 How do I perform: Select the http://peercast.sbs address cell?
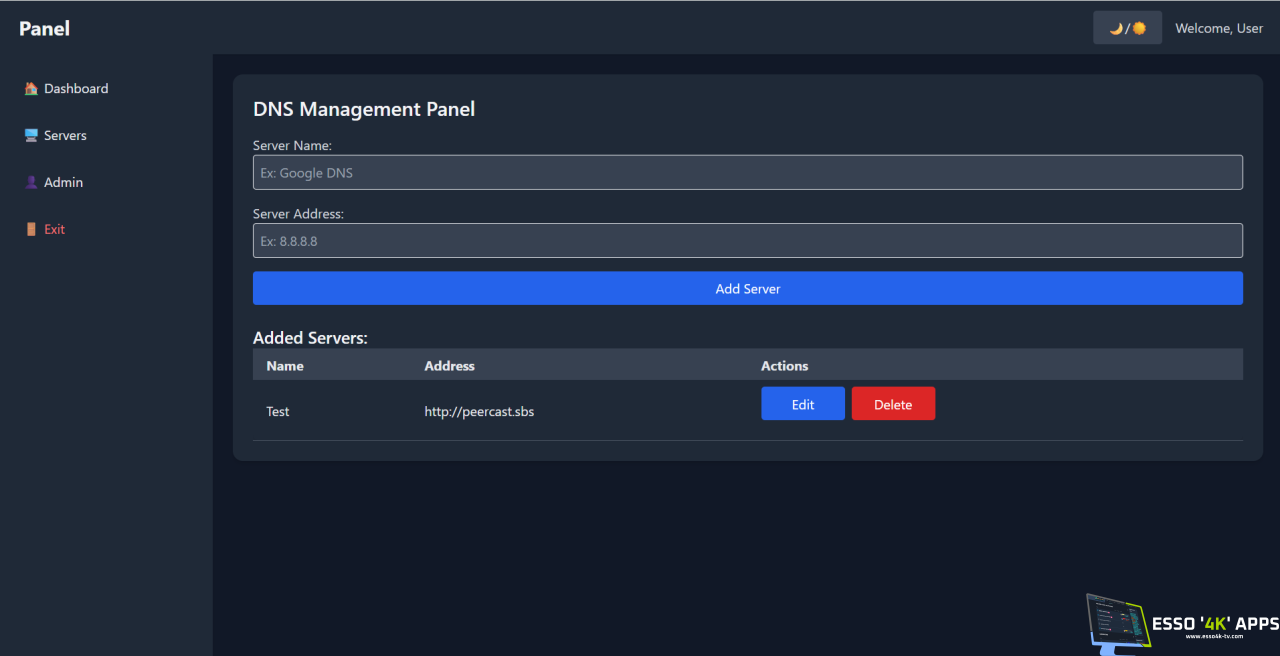pos(479,412)
